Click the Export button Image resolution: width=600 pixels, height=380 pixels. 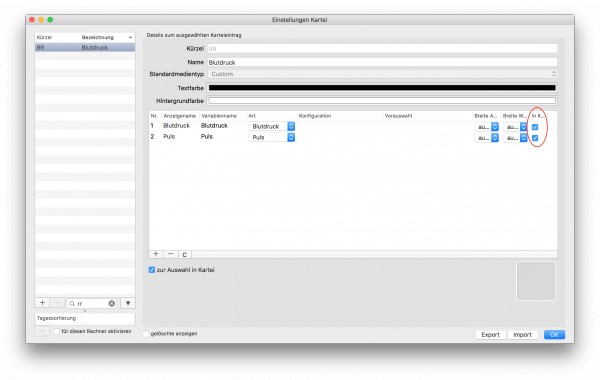point(491,334)
